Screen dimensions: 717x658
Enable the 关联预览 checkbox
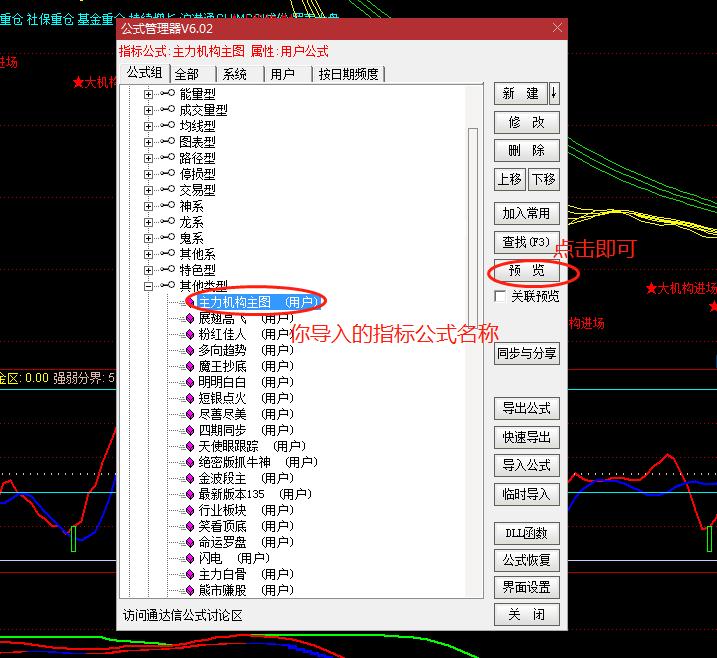pos(500,296)
